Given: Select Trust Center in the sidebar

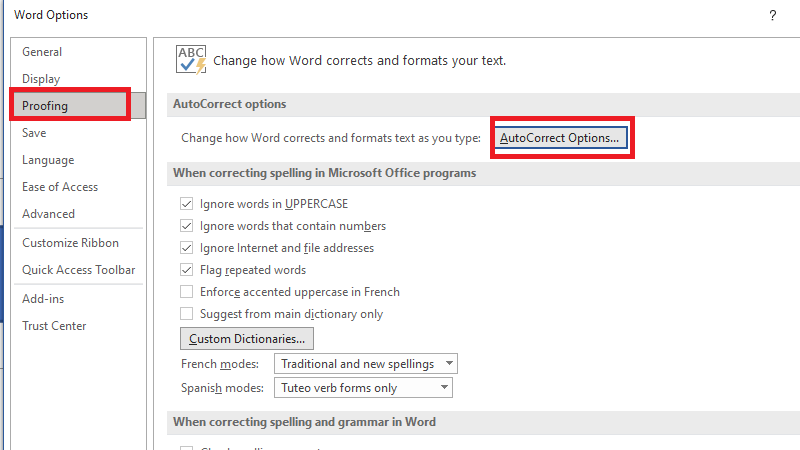Looking at the screenshot, I should (54, 326).
